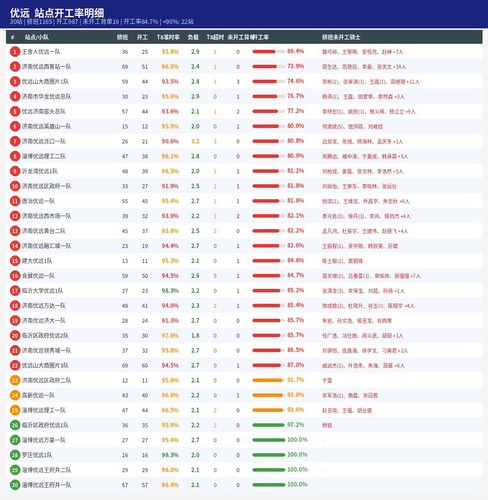Viewport: 488px width, 500px height.
Task: Select red rank badge number 12
Action: click(x=15, y=216)
